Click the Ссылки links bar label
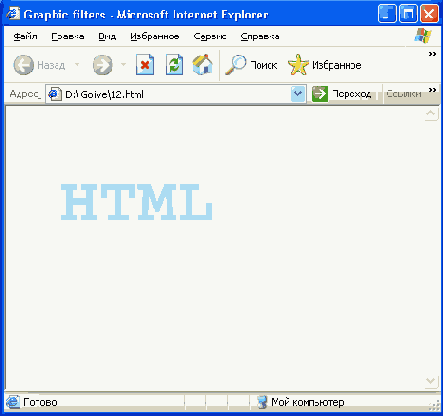This screenshot has width=443, height=416. [404, 94]
